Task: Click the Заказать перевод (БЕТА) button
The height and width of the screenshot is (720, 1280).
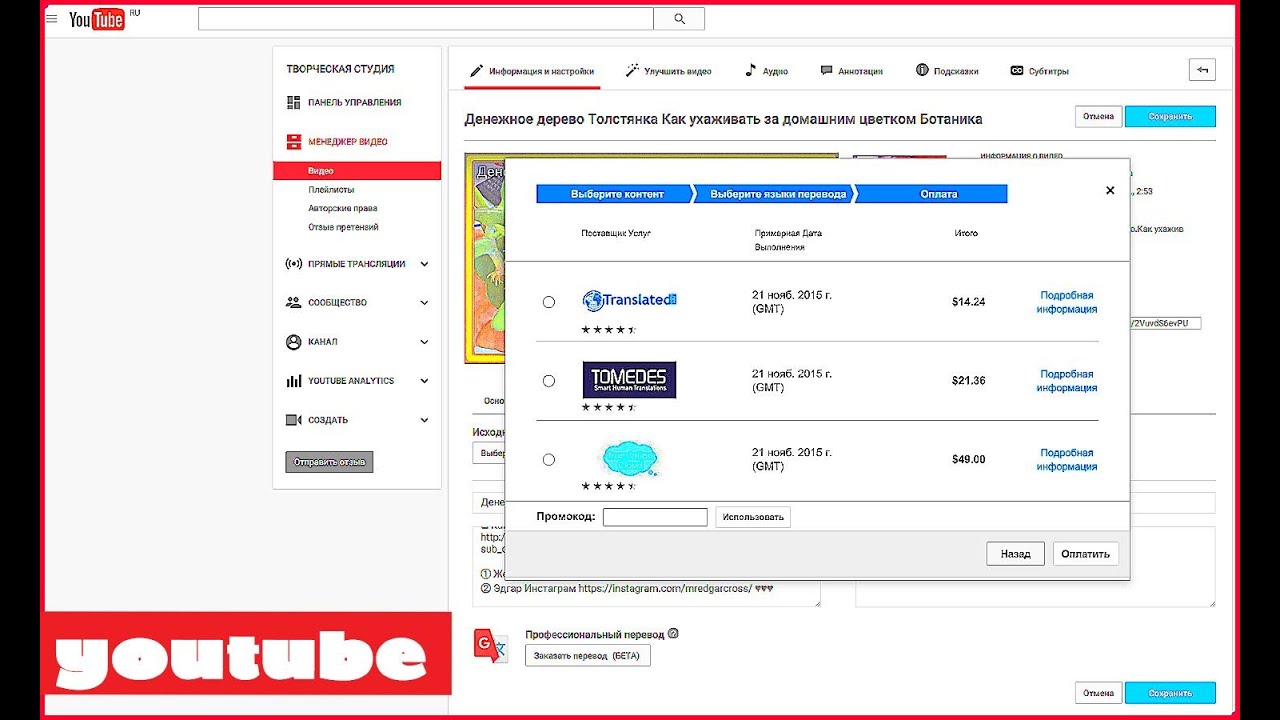Action: tap(588, 656)
